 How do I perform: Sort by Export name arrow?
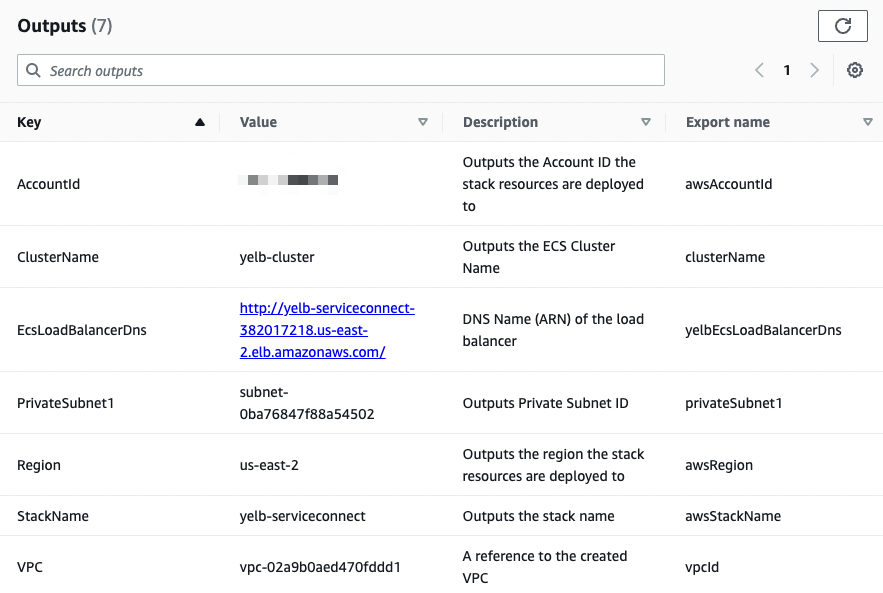pyautogui.click(x=868, y=122)
